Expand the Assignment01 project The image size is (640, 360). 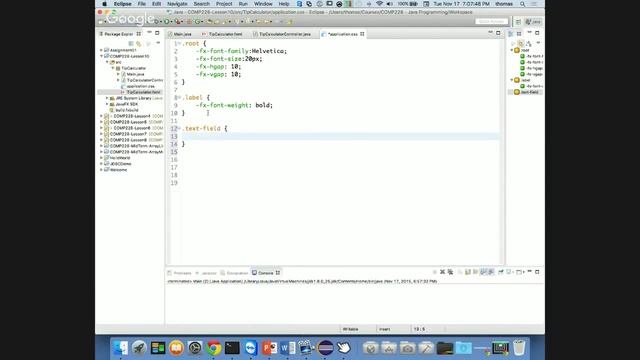[x=102, y=50]
